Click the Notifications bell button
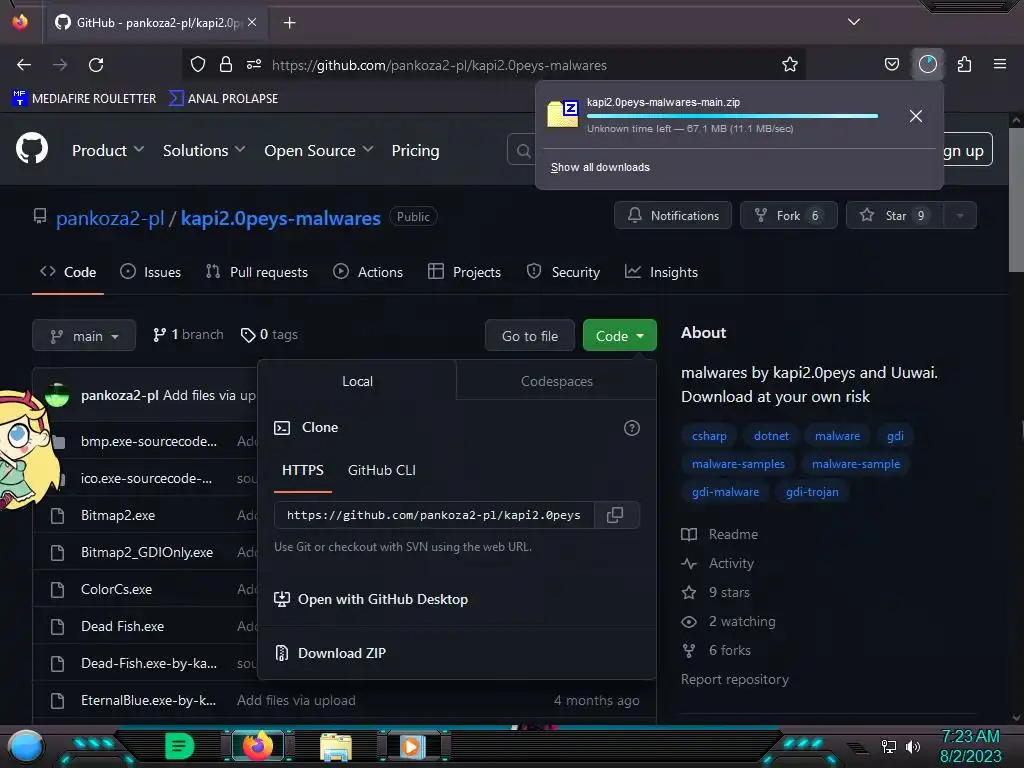1024x768 pixels. pyautogui.click(x=673, y=216)
